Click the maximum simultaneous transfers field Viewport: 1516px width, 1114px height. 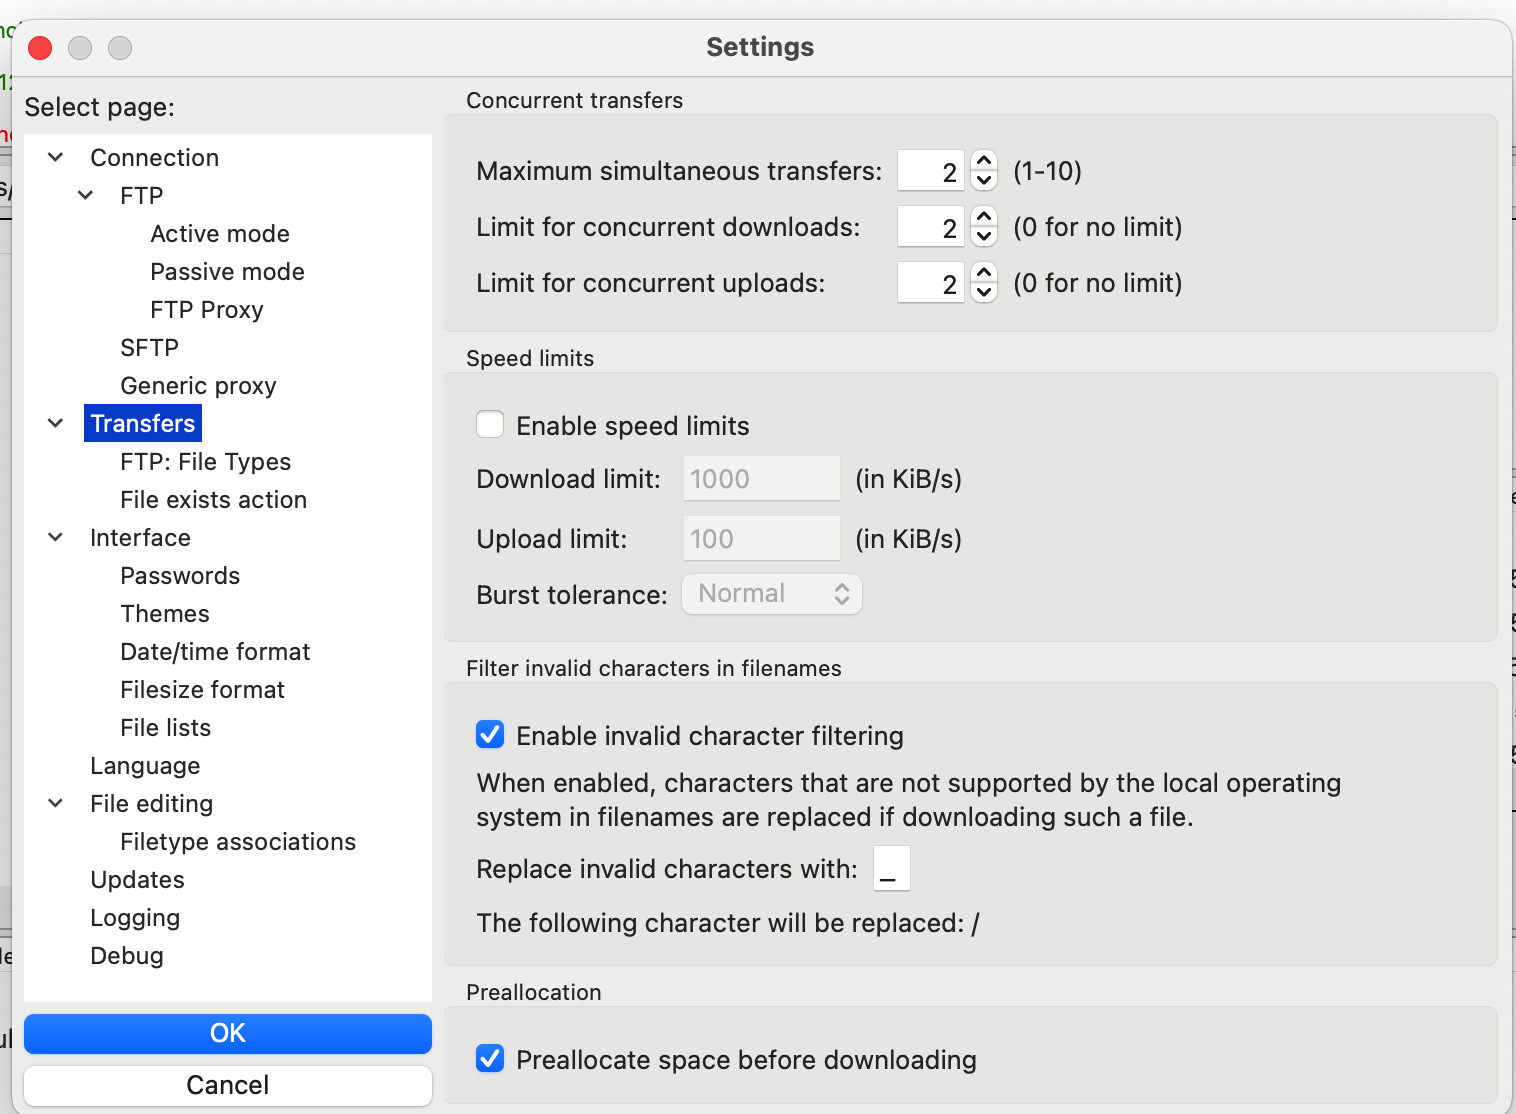coord(930,171)
